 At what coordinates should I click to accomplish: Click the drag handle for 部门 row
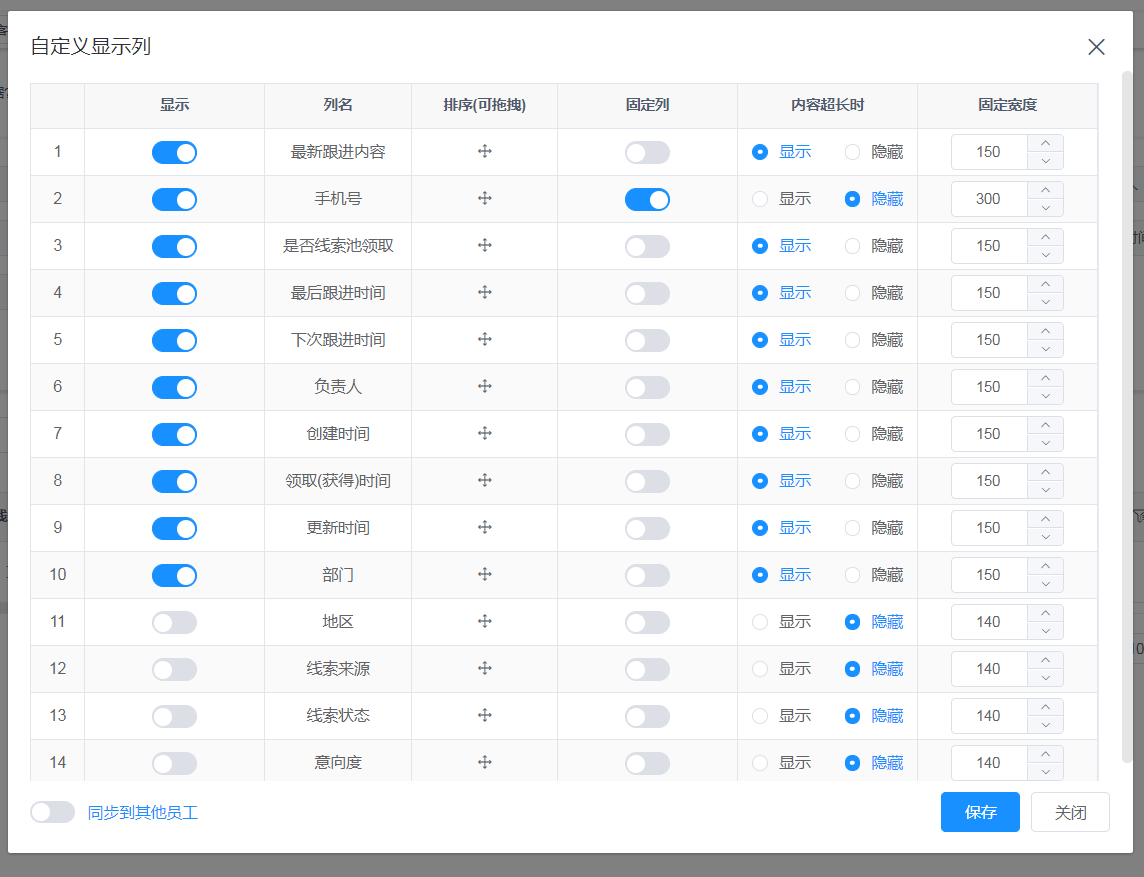(x=485, y=575)
